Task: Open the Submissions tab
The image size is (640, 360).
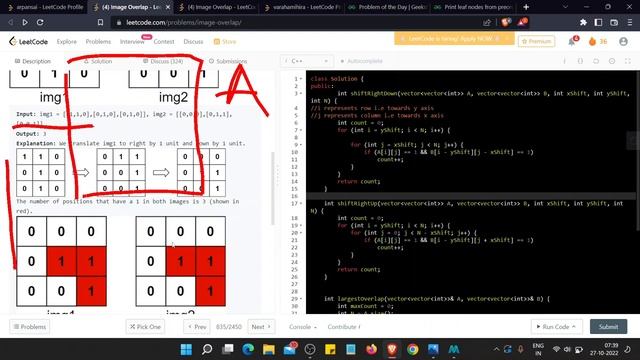Action: pos(228,61)
